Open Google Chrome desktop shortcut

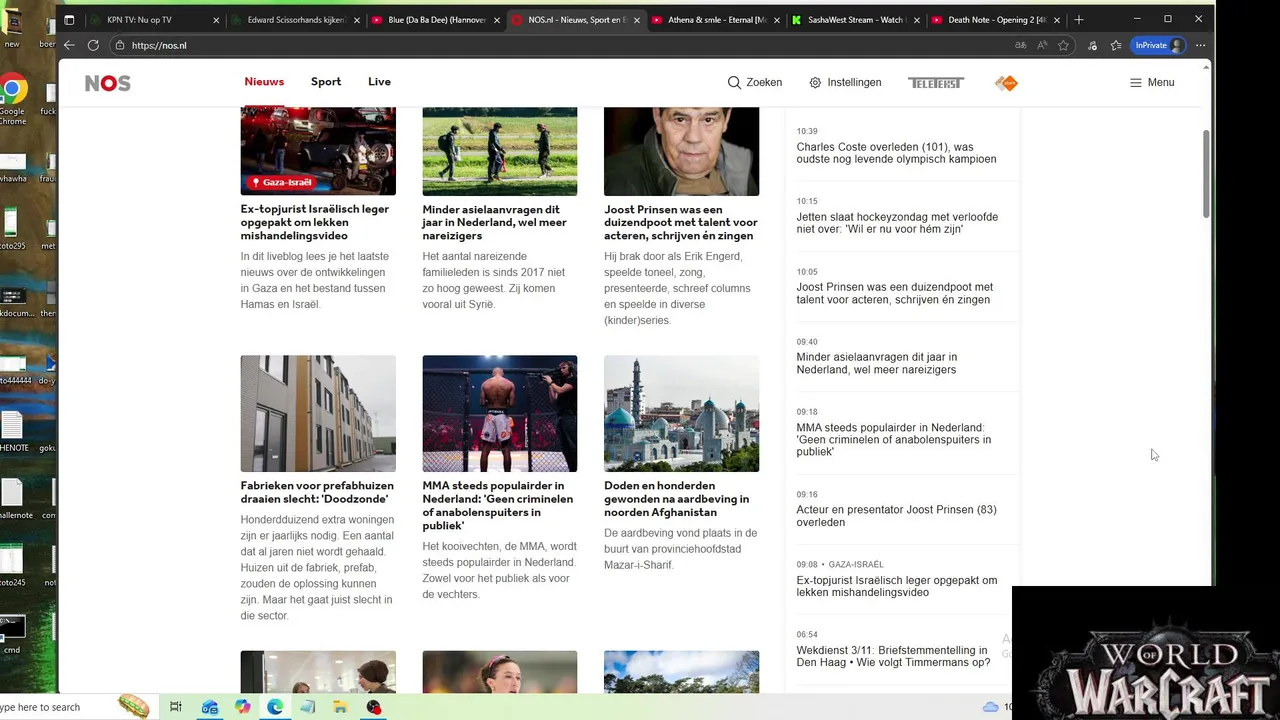(12, 100)
